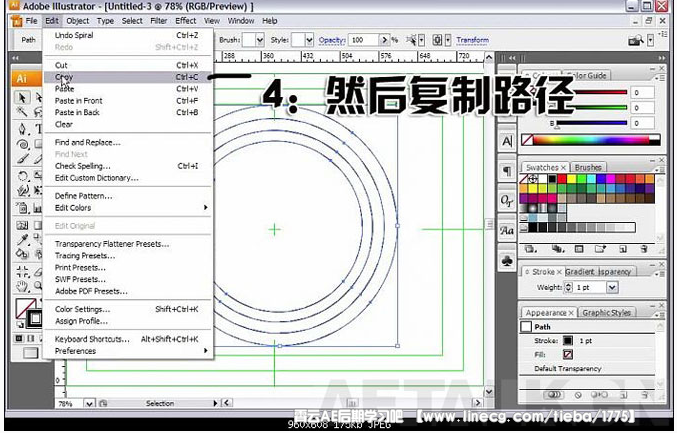The height and width of the screenshot is (433, 677).
Task: Switch to the Gradient tab
Action: coord(580,272)
